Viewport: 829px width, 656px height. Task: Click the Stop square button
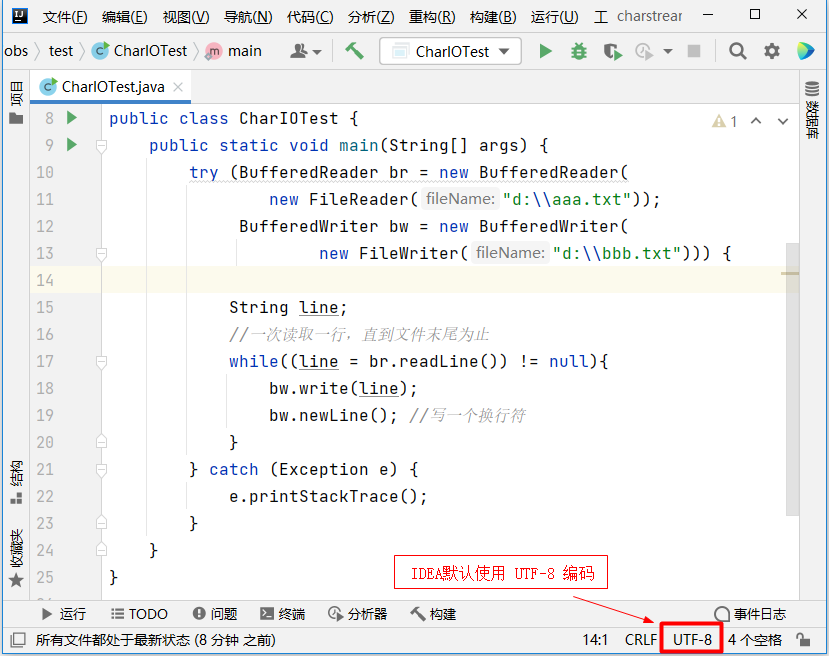(694, 51)
